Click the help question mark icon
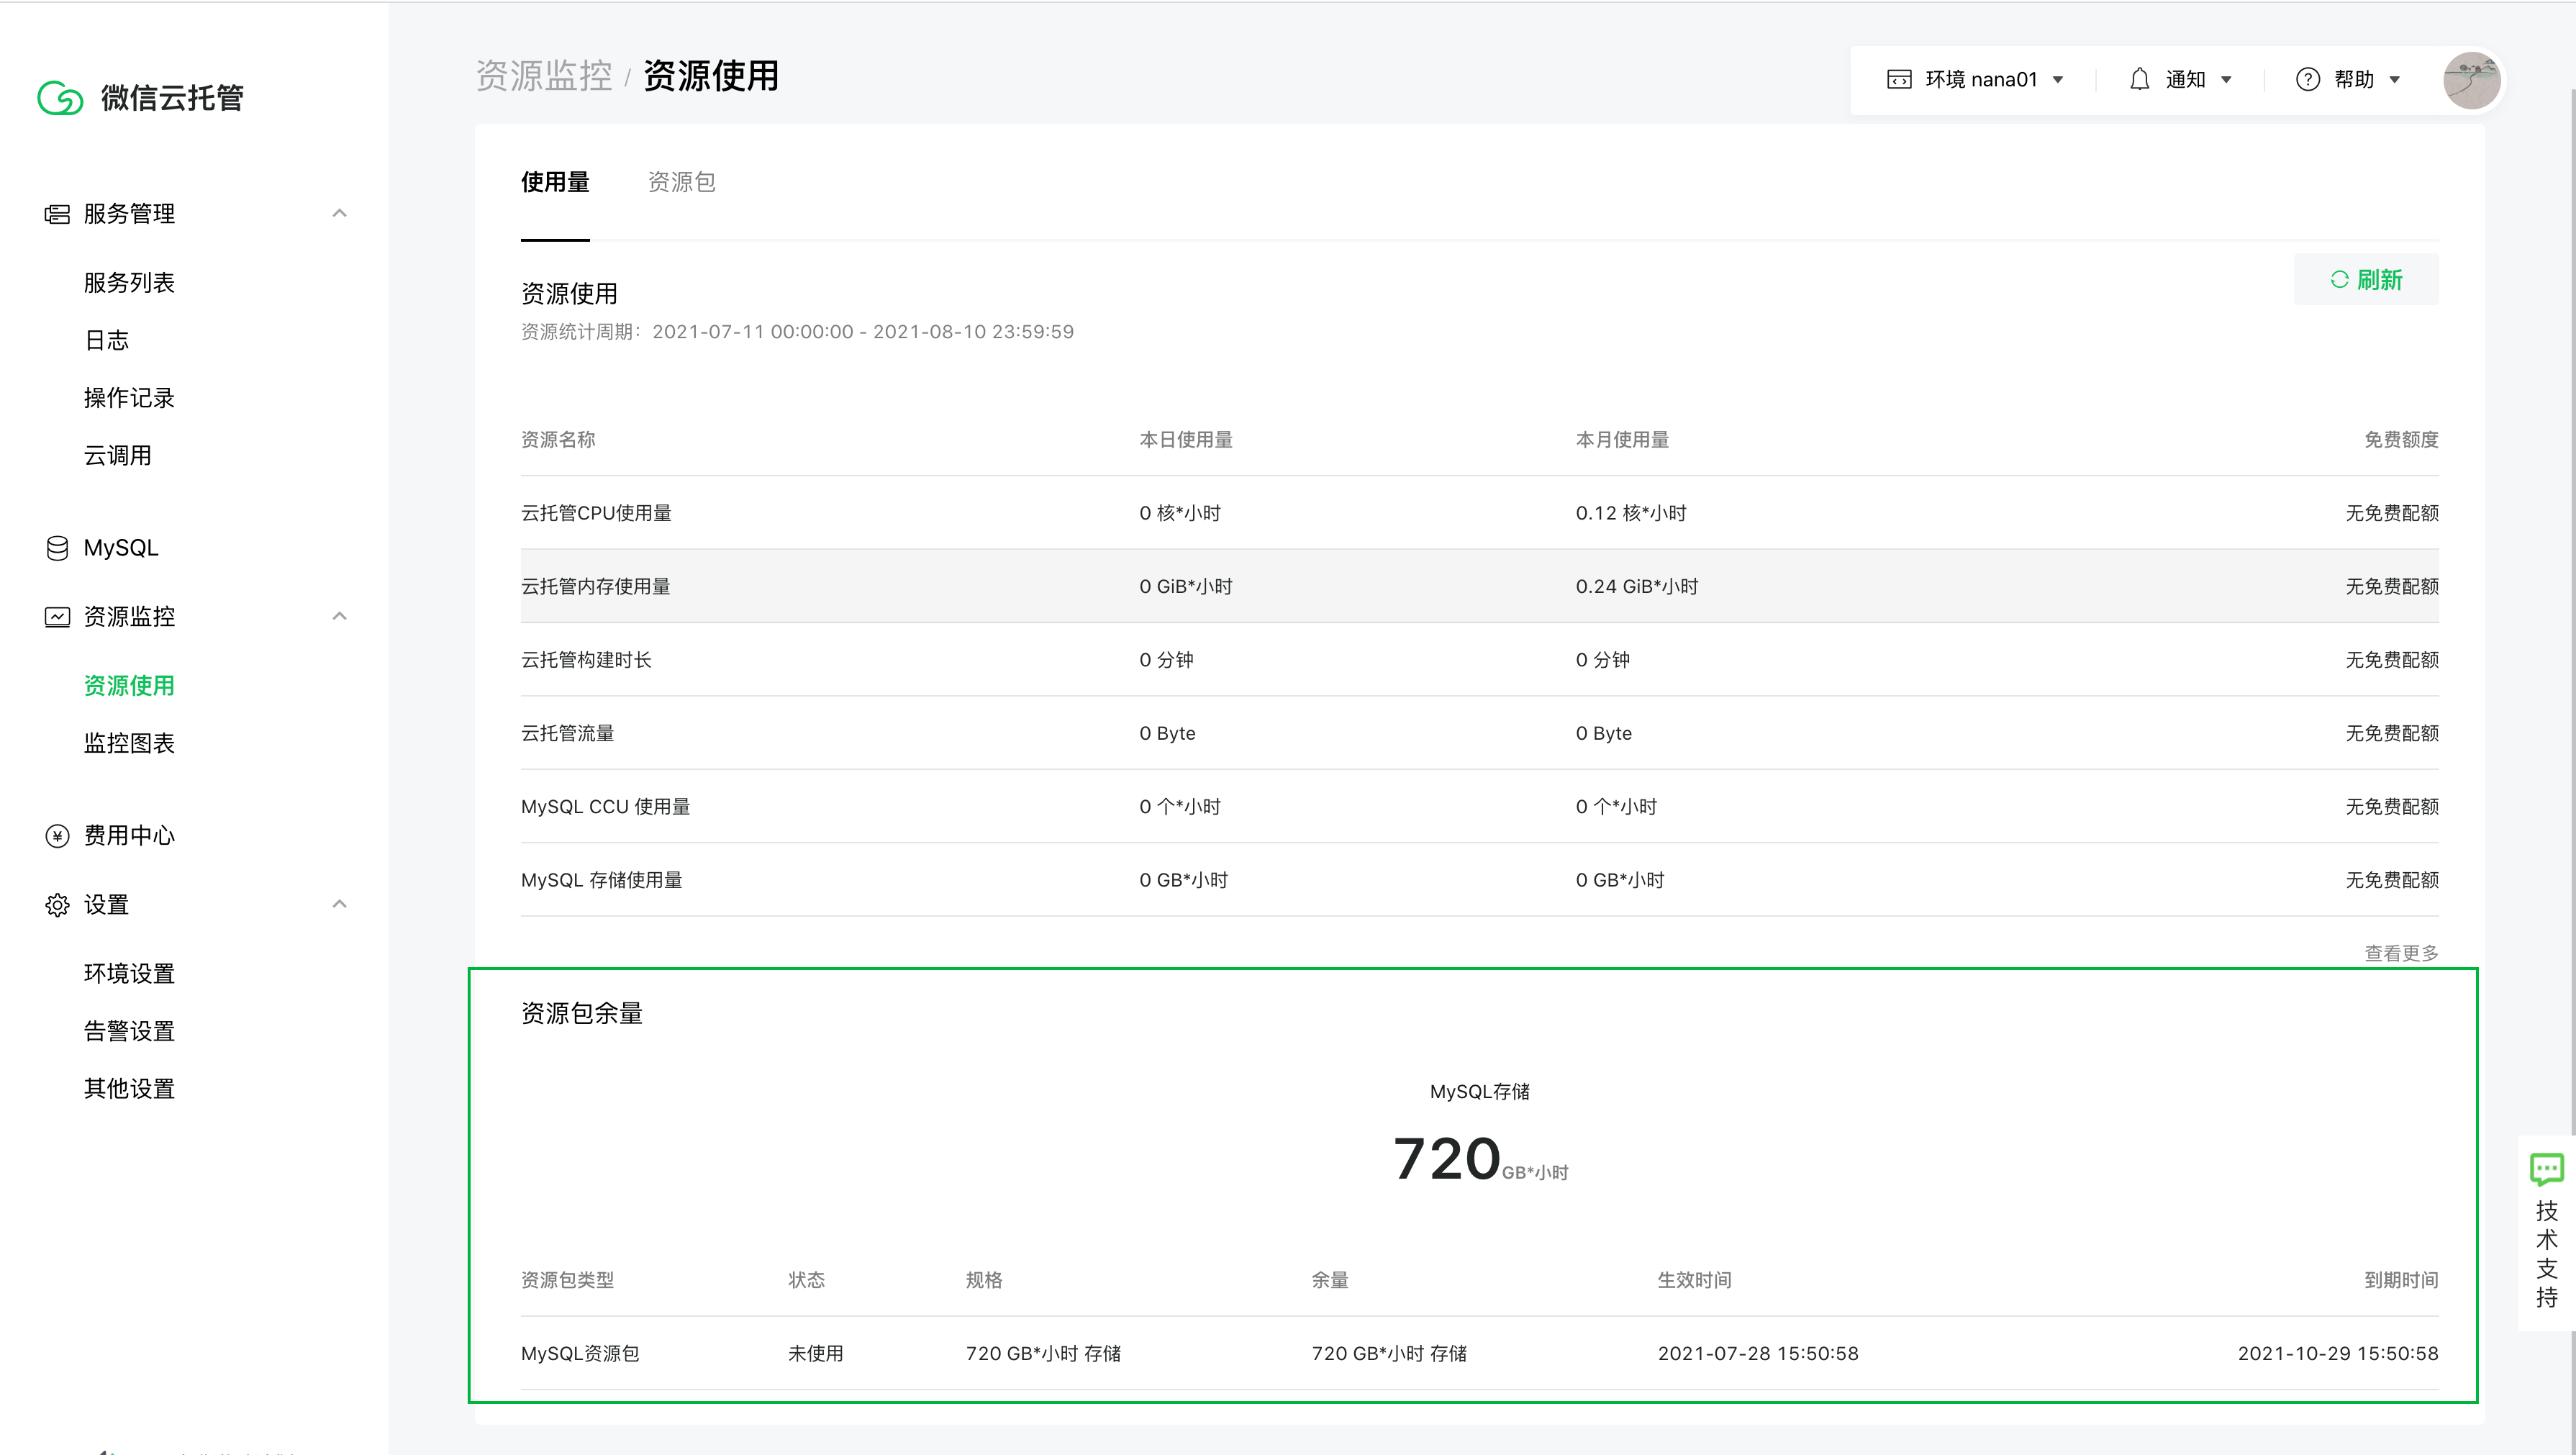2576x1455 pixels. click(2307, 80)
